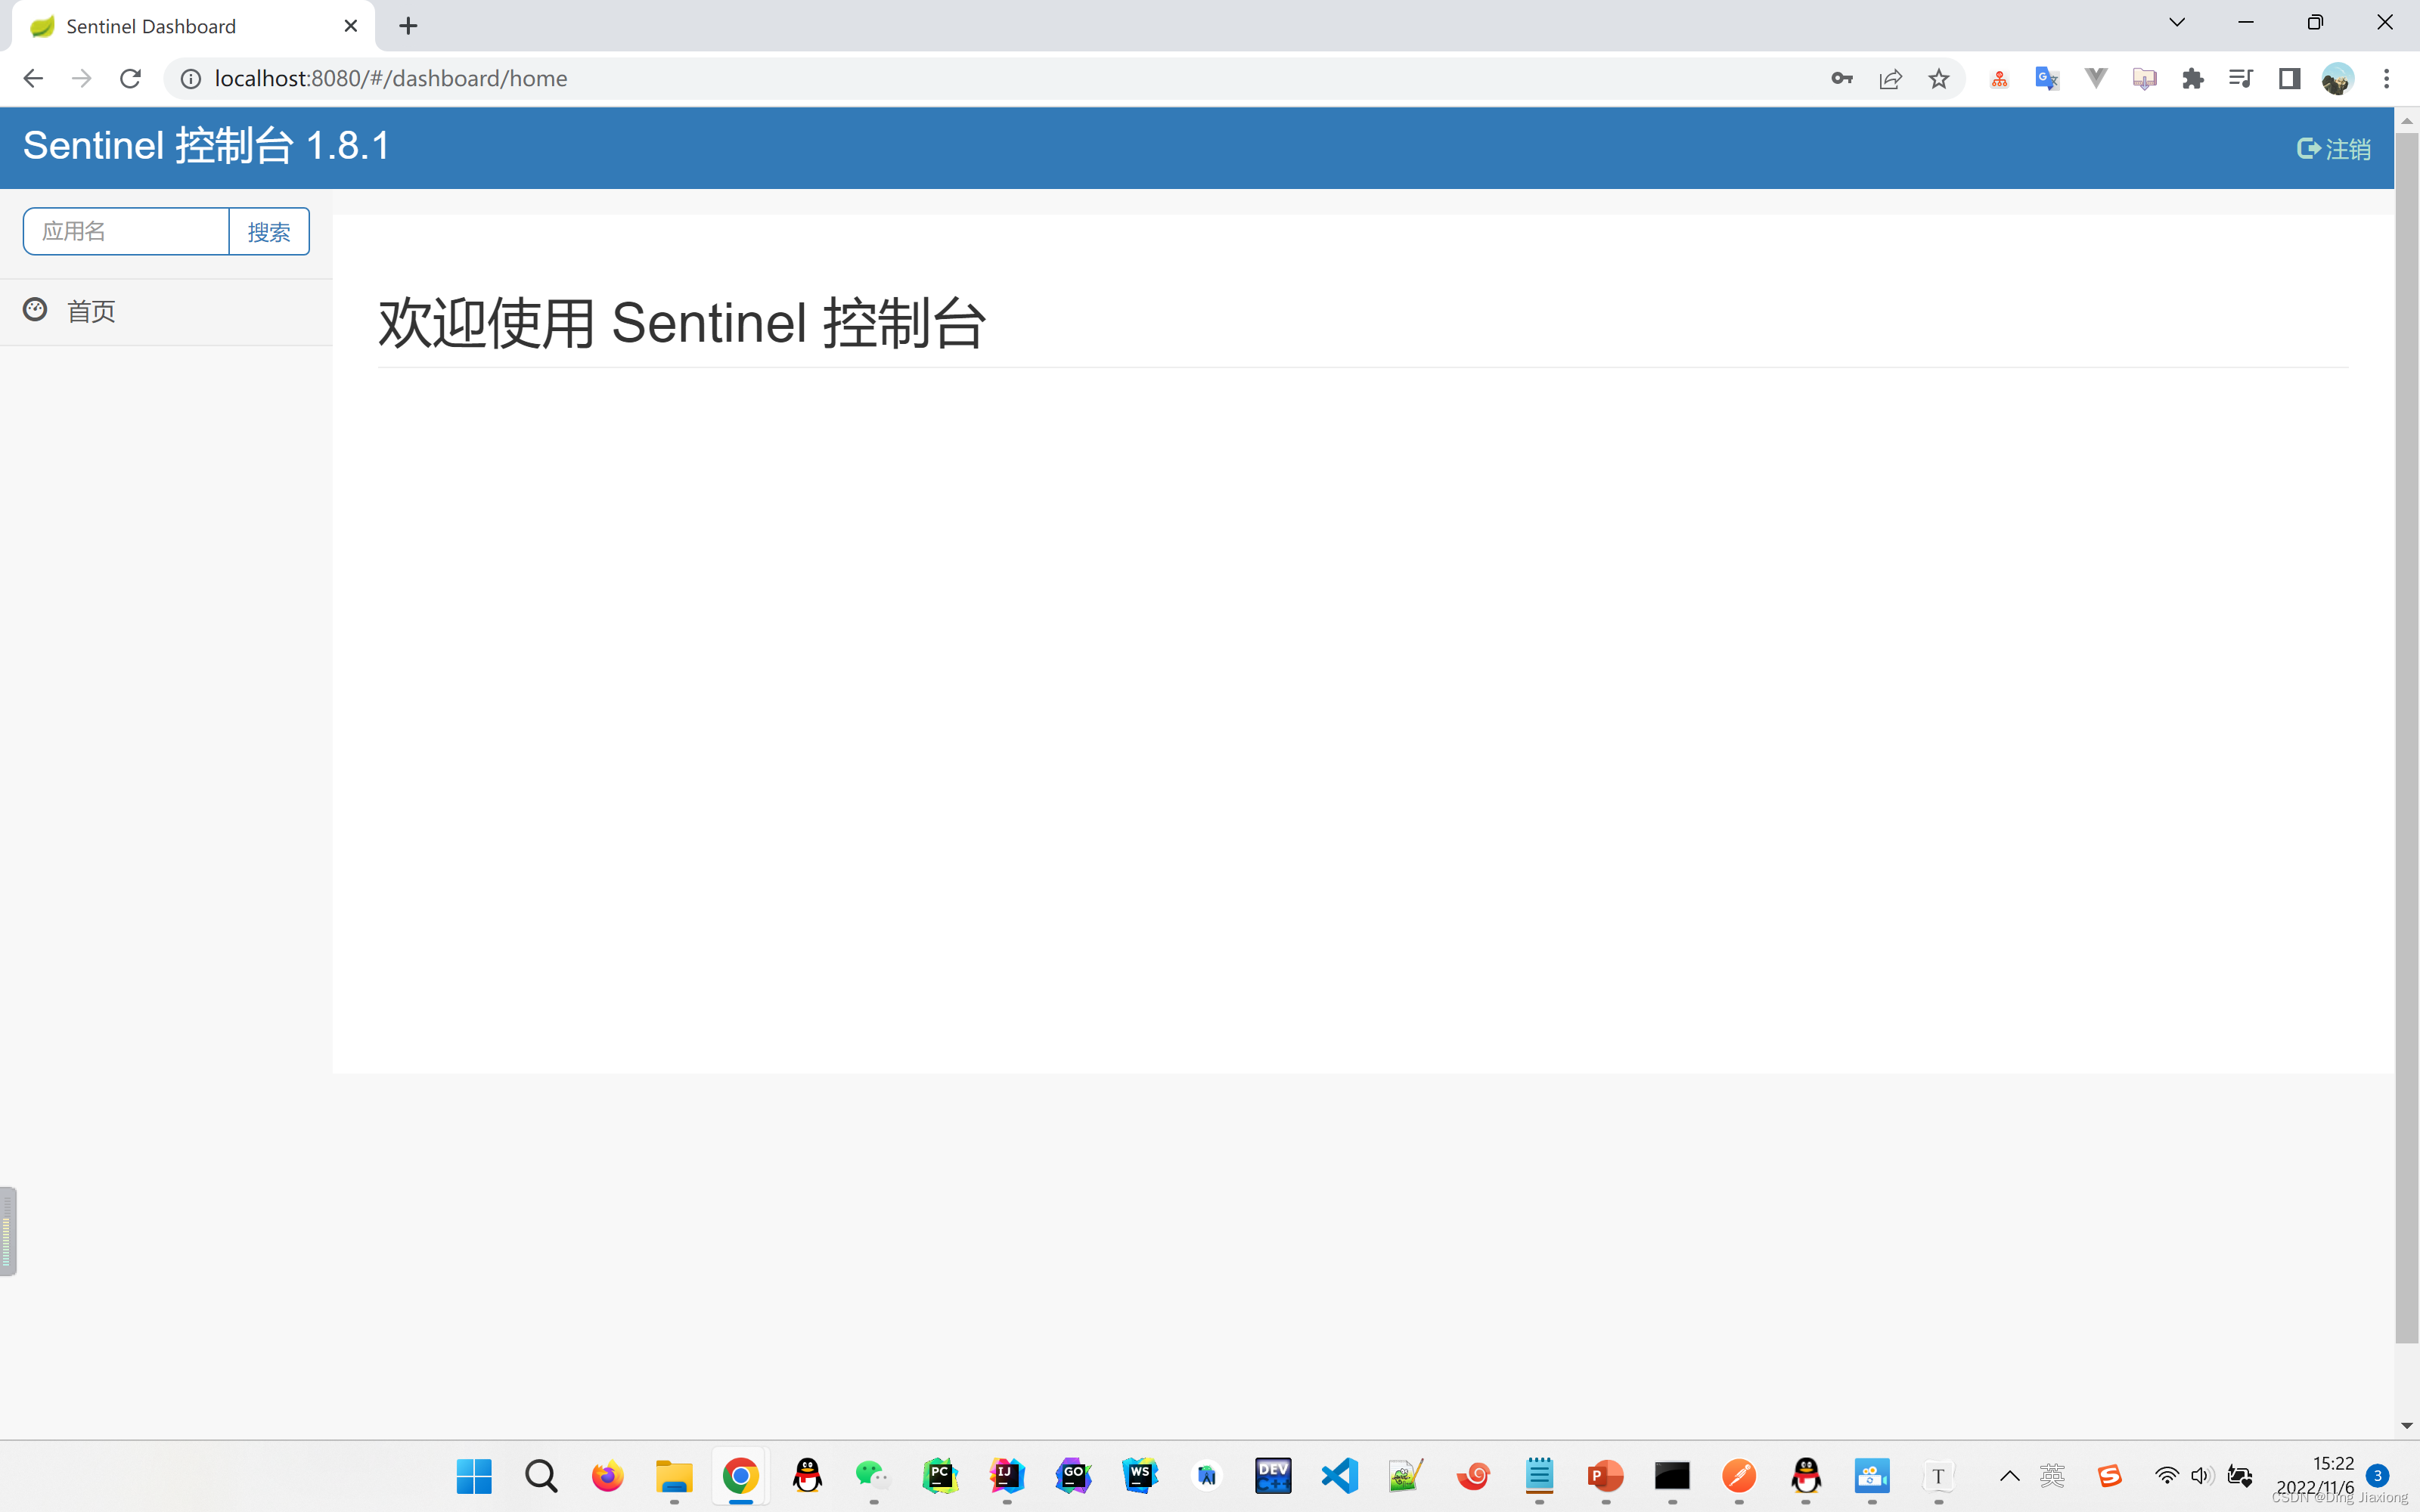Show hidden system tray icons
The width and height of the screenshot is (2420, 1512).
pos(2010,1476)
